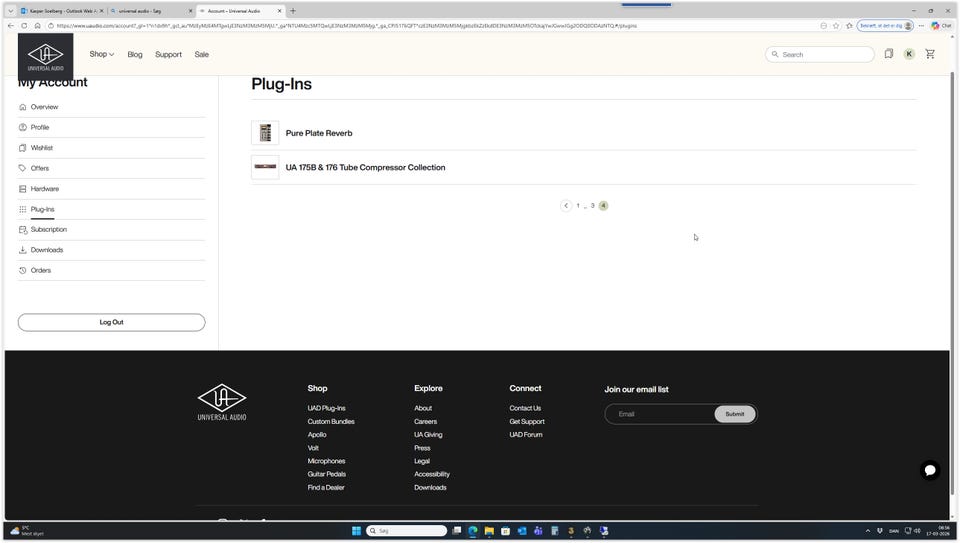Close the Account - Universal Audio tab
Image resolution: width=960 pixels, height=543 pixels.
[280, 10]
